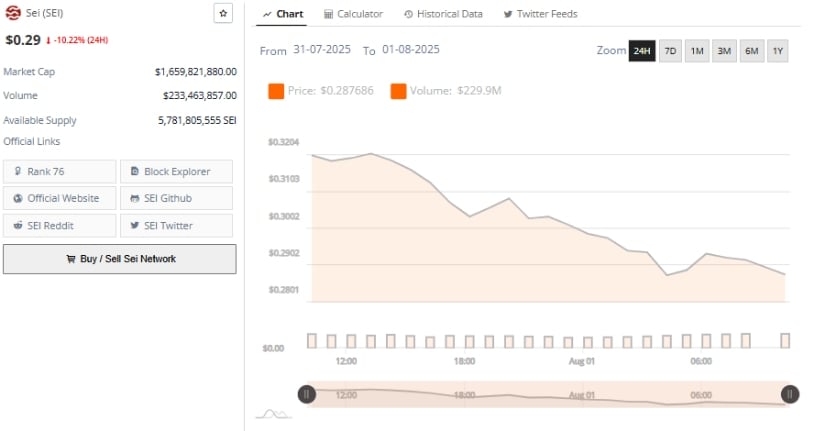This screenshot has width=825, height=431.
Task: Visit the Official Website
Action: pos(59,198)
